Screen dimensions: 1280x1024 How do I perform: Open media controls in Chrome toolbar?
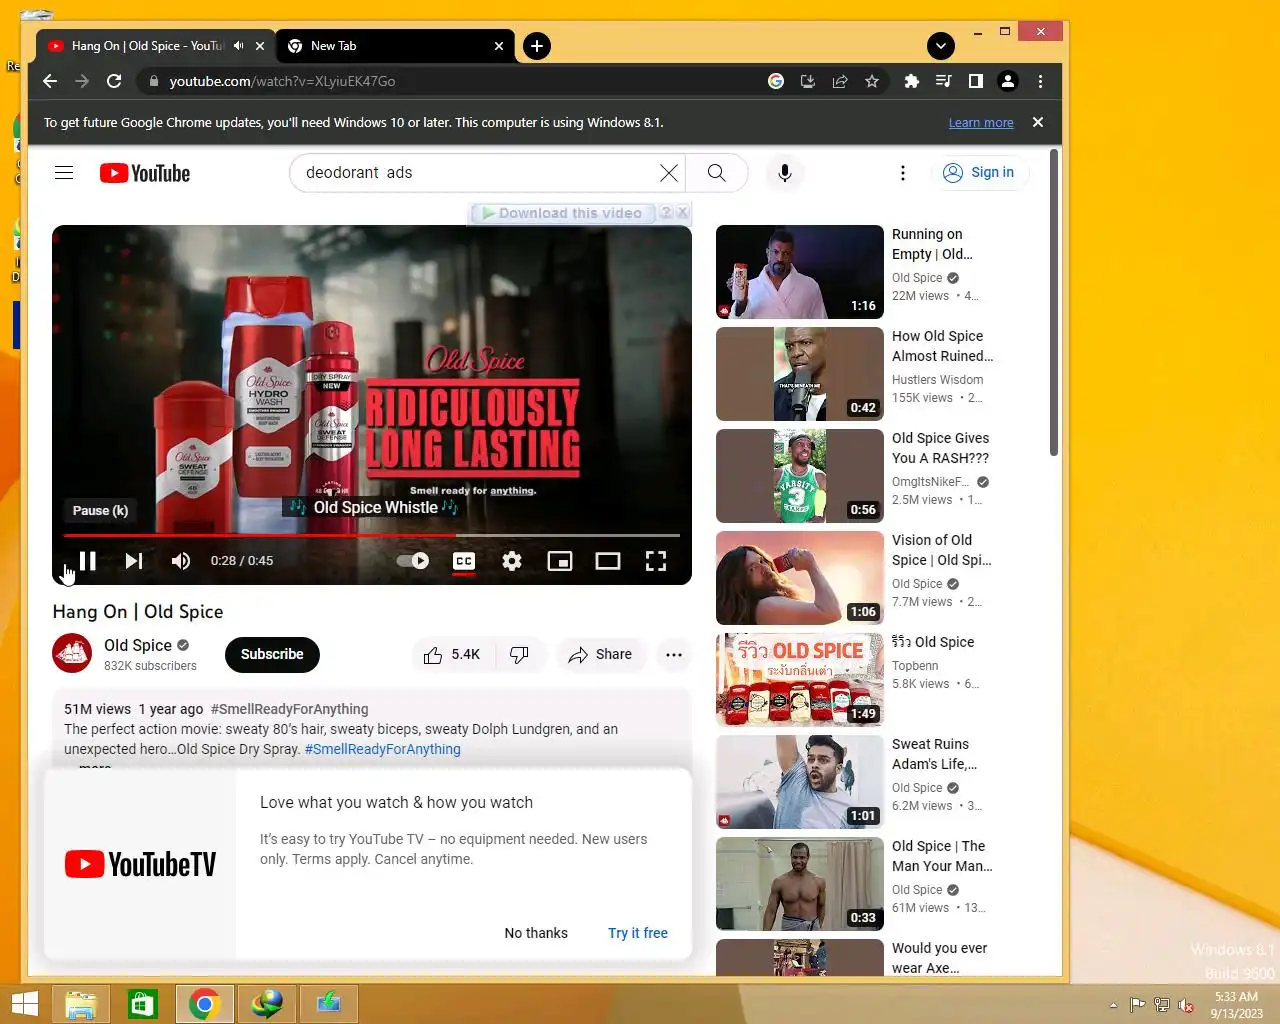pyautogui.click(x=943, y=81)
